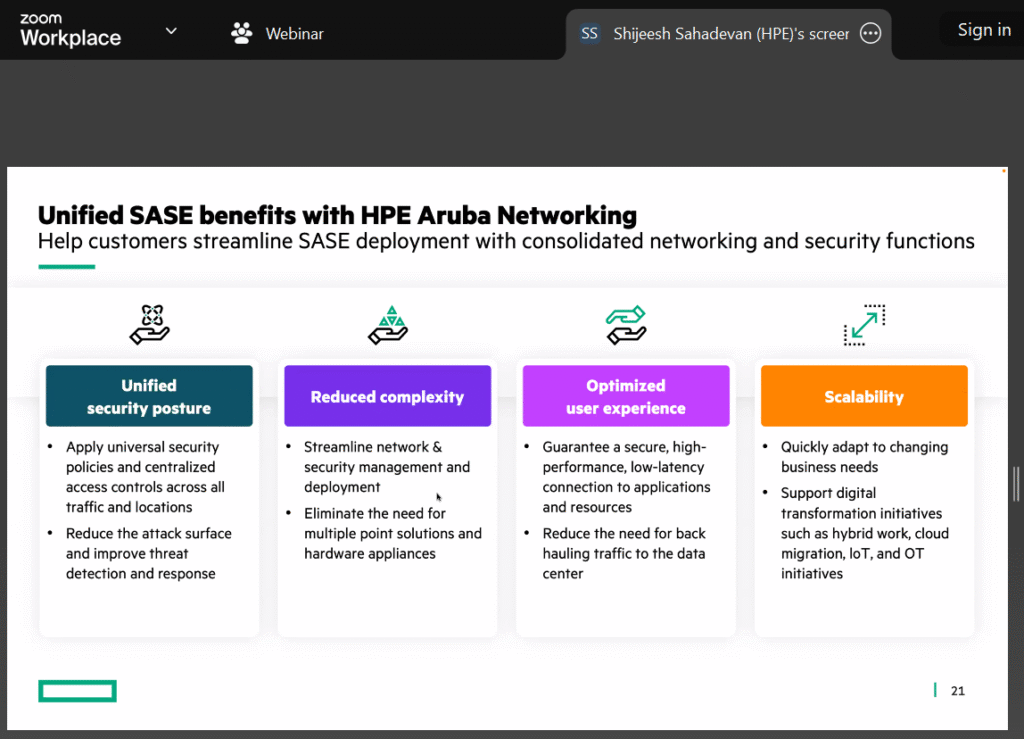1024x739 pixels.
Task: Select the Unified security posture header box
Action: (x=149, y=396)
